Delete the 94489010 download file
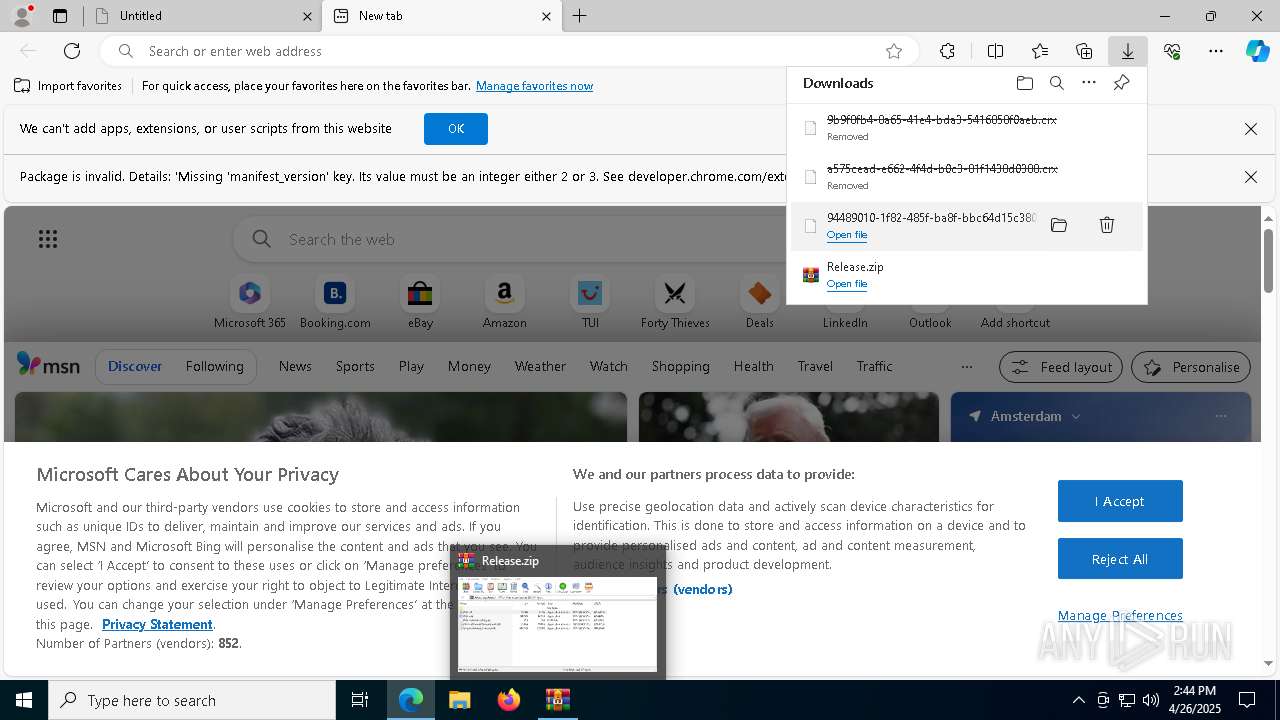This screenshot has height=720, width=1280. click(x=1107, y=226)
